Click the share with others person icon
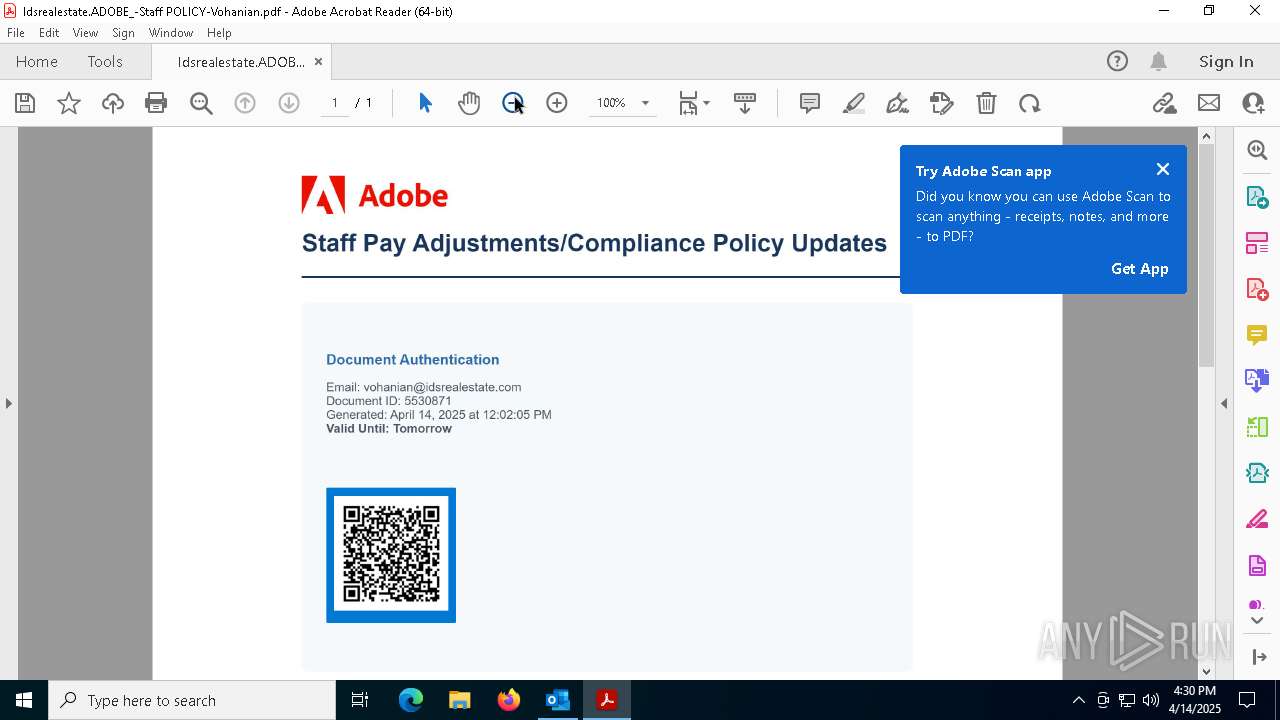1280x720 pixels. click(1253, 103)
